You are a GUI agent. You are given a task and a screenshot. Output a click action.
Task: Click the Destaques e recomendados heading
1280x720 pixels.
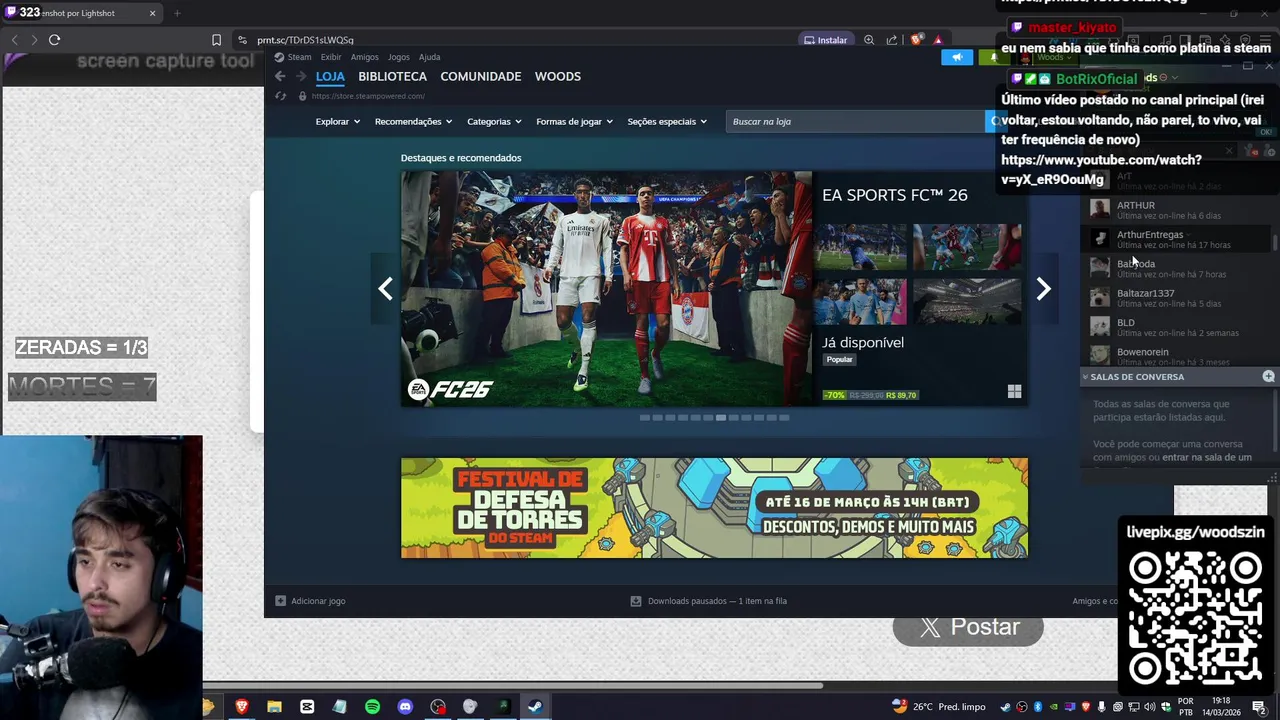point(461,158)
